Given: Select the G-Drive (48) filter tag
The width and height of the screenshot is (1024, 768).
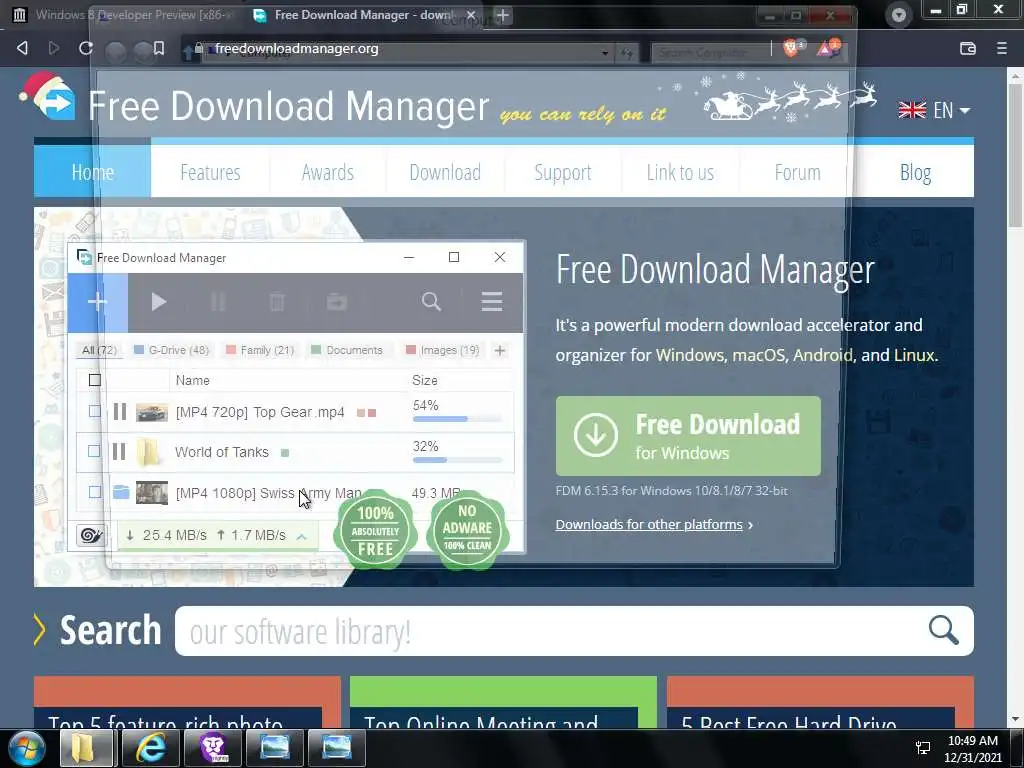Looking at the screenshot, I should [171, 350].
